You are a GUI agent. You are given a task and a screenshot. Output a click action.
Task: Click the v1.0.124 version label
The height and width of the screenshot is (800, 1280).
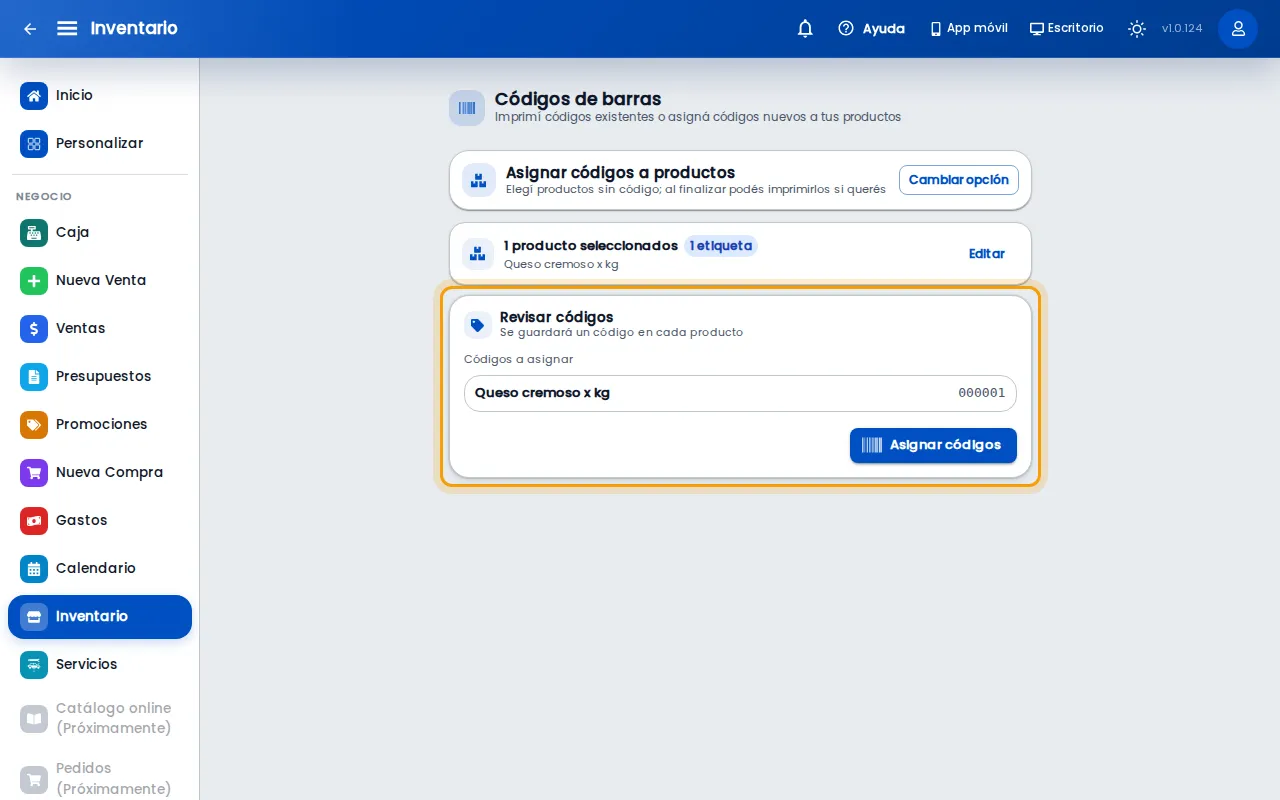click(x=1182, y=28)
